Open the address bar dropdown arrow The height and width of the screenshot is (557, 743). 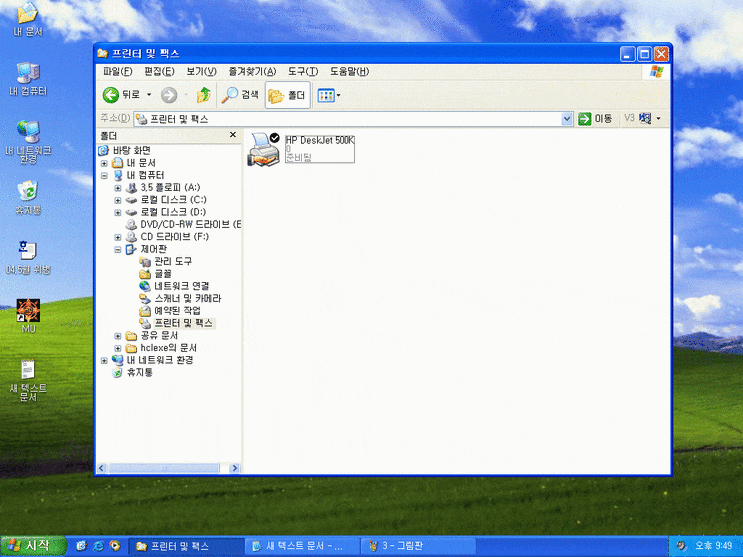click(x=567, y=119)
